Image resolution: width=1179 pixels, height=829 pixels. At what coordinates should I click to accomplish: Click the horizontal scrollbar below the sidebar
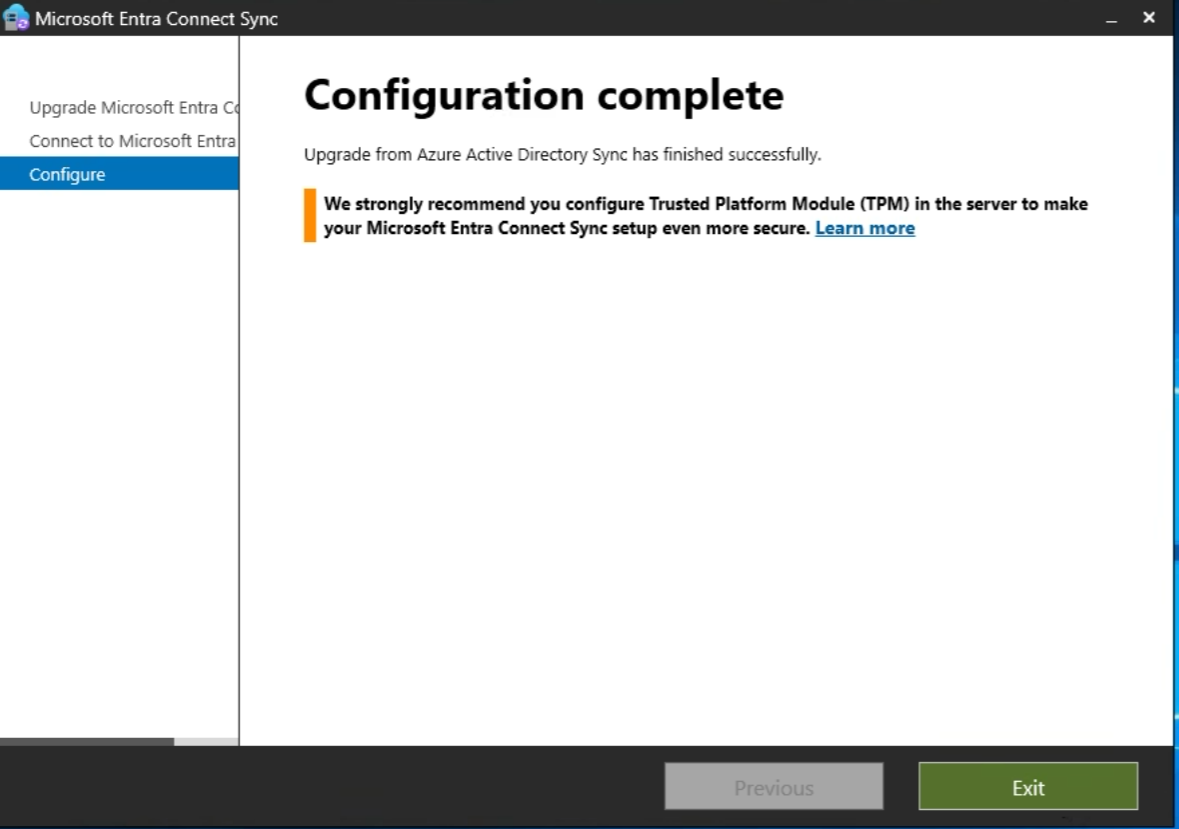pos(85,742)
